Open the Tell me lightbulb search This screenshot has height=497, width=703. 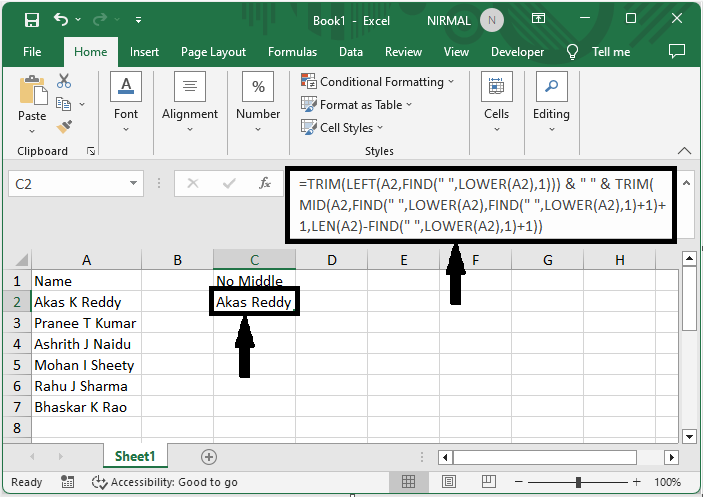[x=573, y=52]
